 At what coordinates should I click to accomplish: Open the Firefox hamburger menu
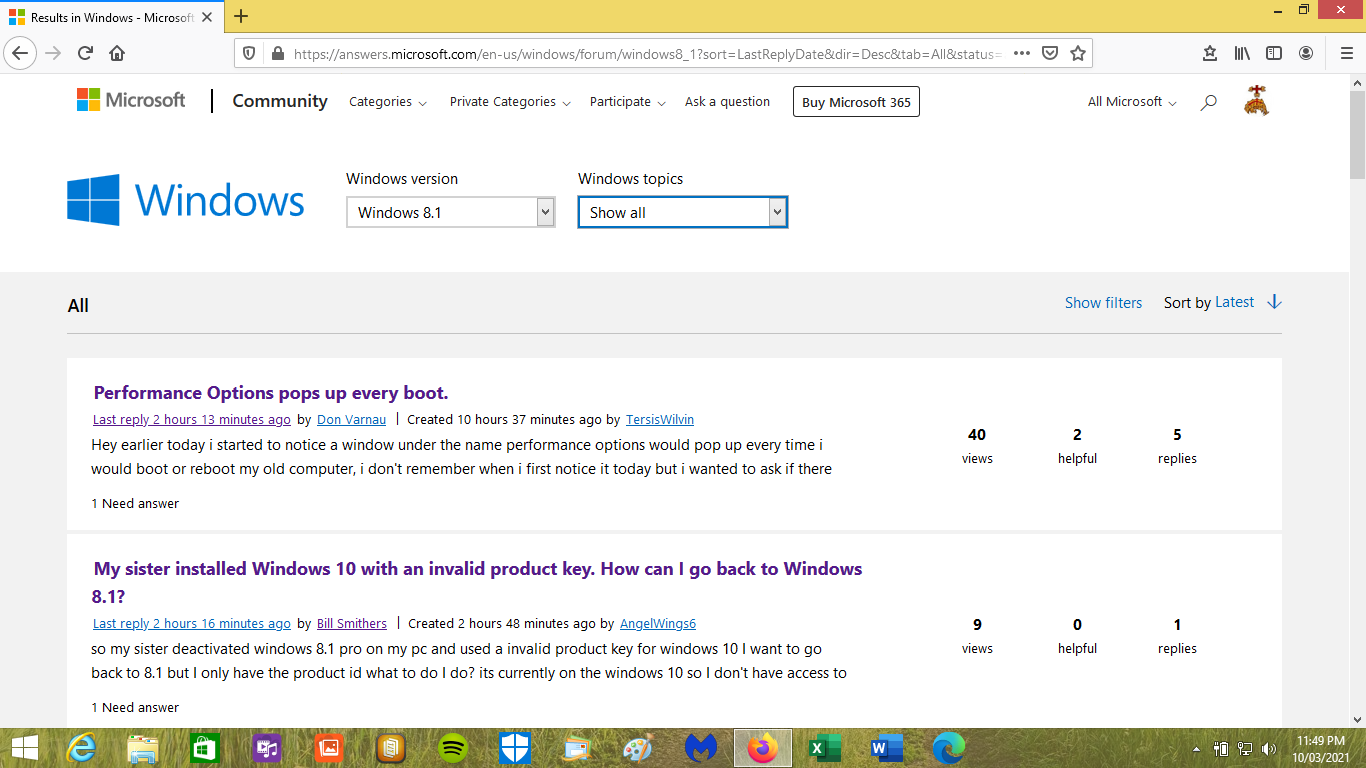coord(1346,53)
